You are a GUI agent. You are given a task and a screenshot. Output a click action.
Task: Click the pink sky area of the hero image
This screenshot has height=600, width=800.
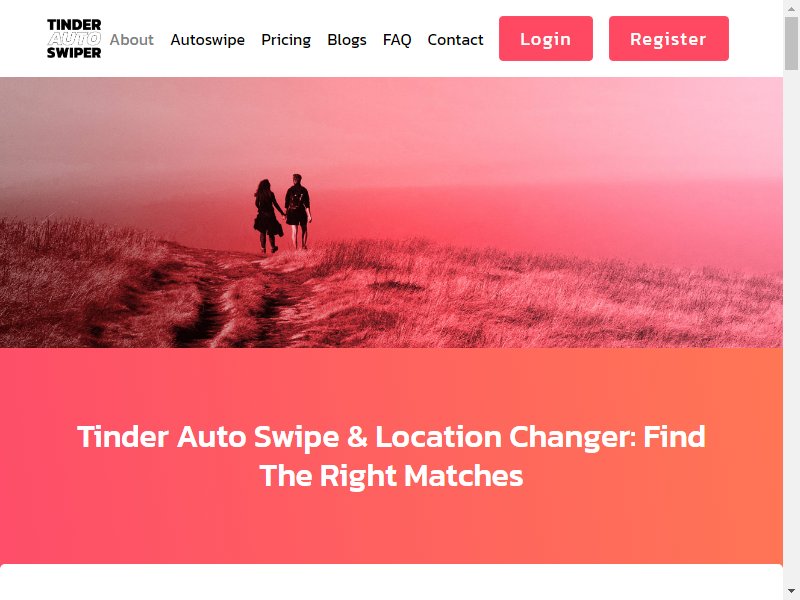(x=510, y=128)
